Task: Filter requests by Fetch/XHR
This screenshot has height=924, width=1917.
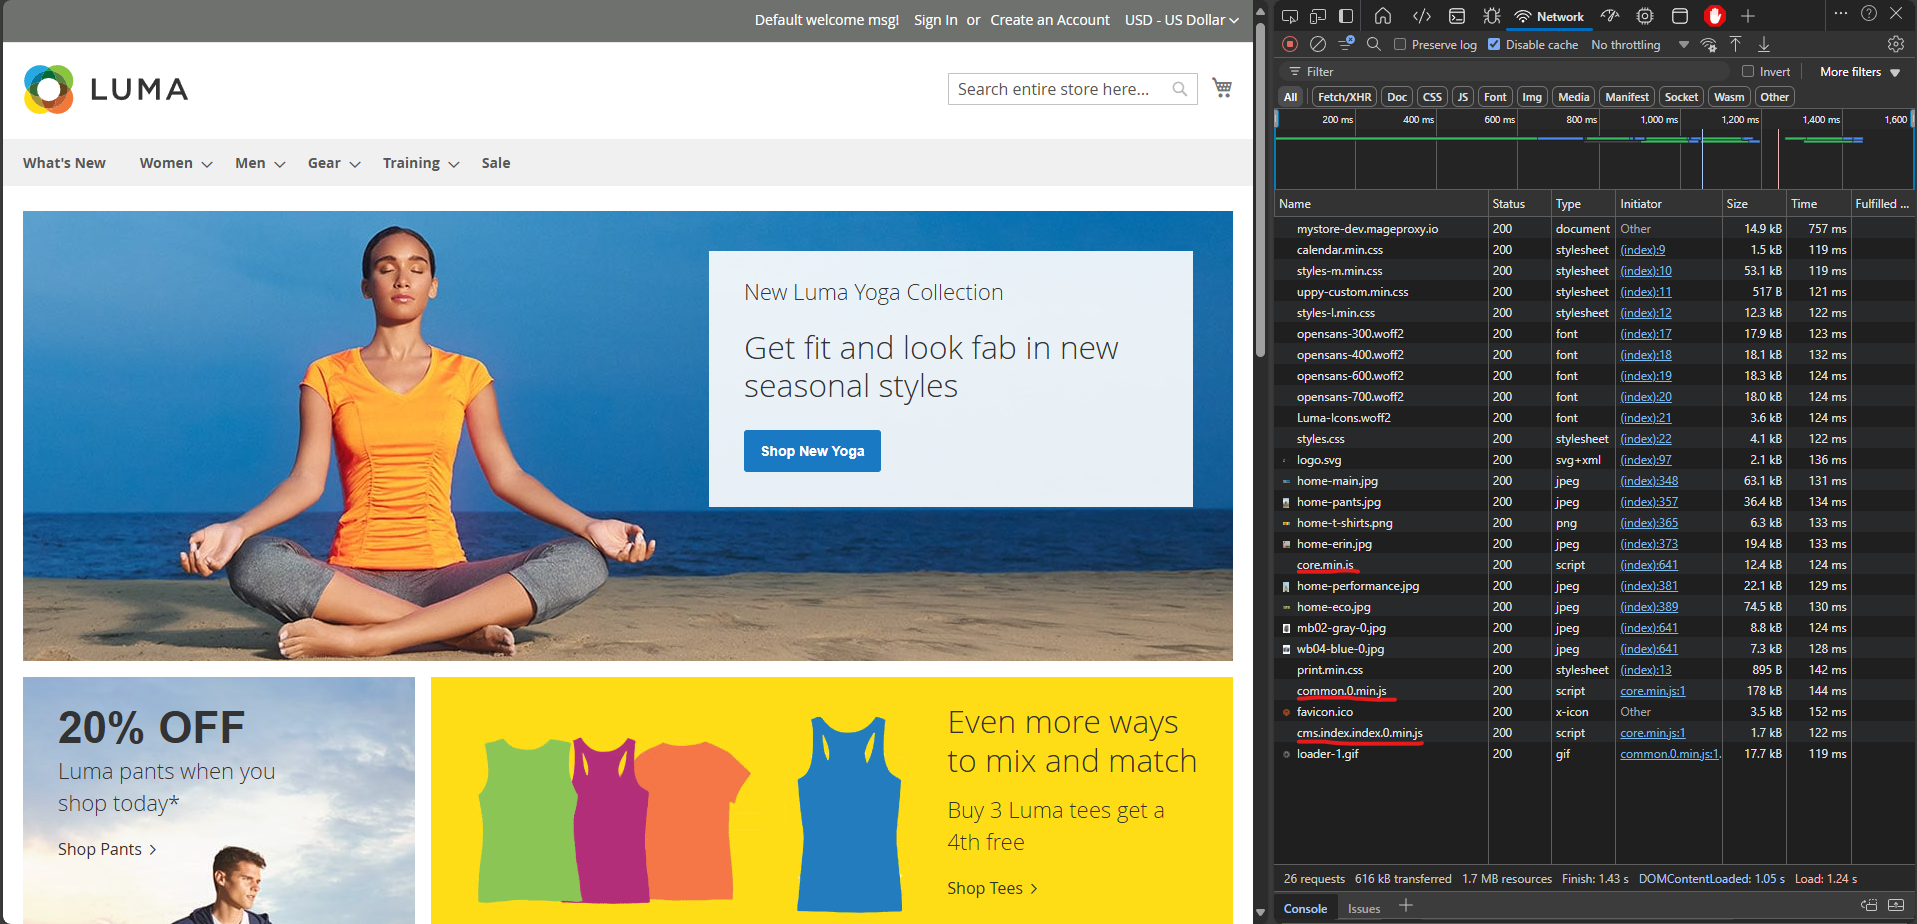Action: click(1344, 97)
